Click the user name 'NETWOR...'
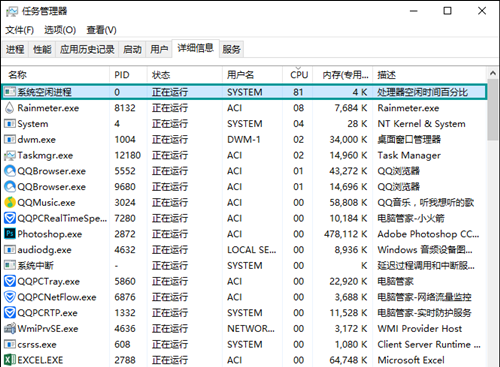Image resolution: width=500 pixels, height=367 pixels. tap(251, 329)
